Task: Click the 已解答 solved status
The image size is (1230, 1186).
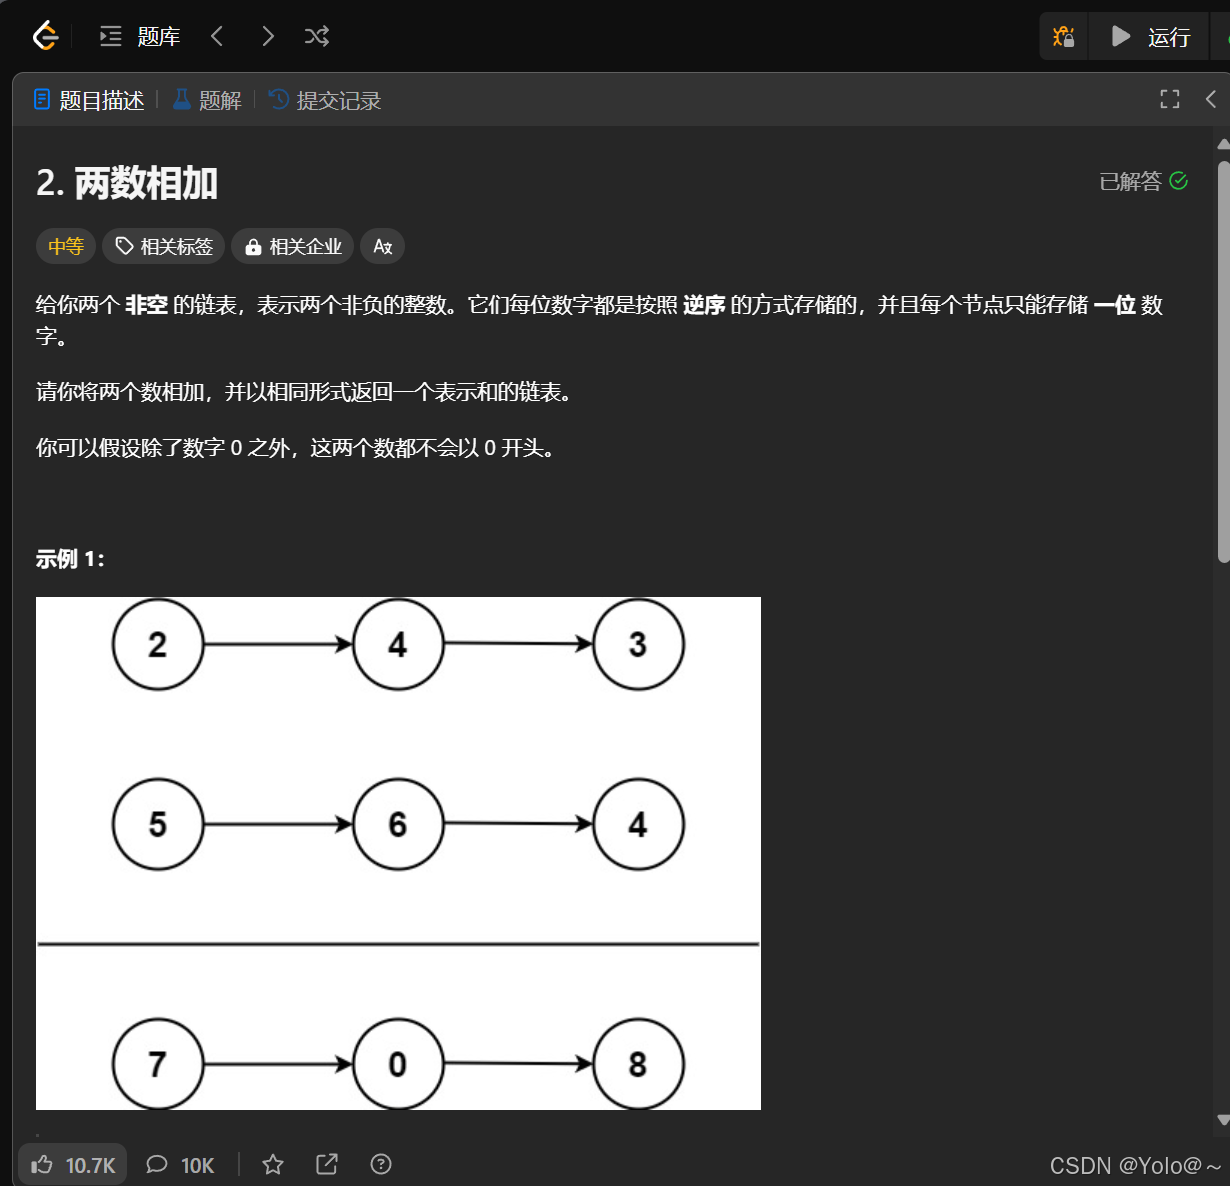Action: [x=1143, y=181]
